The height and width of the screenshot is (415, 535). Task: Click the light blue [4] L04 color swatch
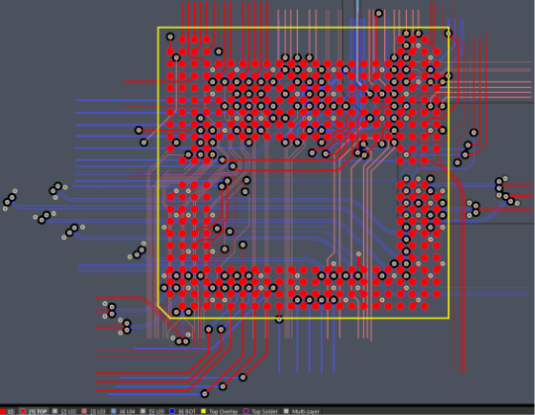[114, 411]
